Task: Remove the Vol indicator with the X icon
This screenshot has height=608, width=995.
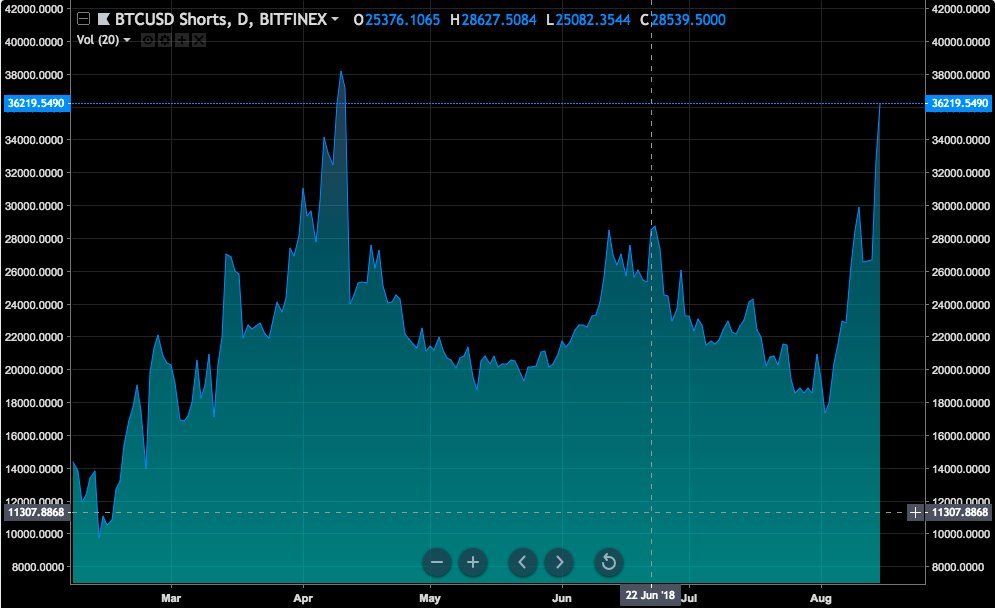Action: [199, 41]
